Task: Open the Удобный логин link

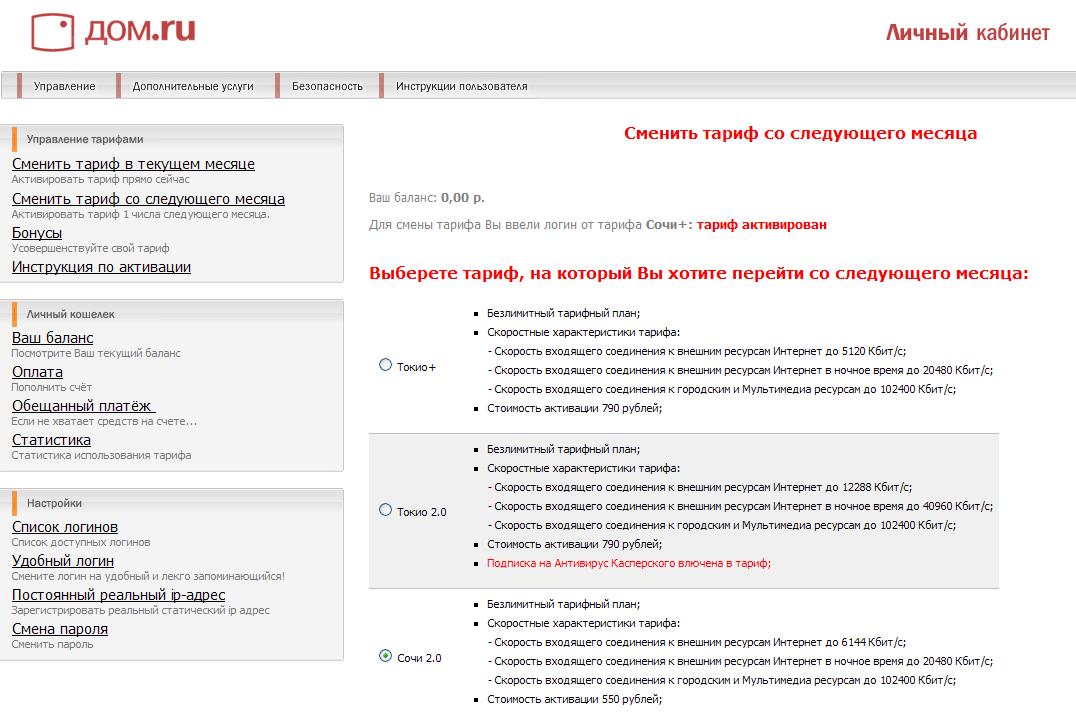Action: [x=62, y=561]
